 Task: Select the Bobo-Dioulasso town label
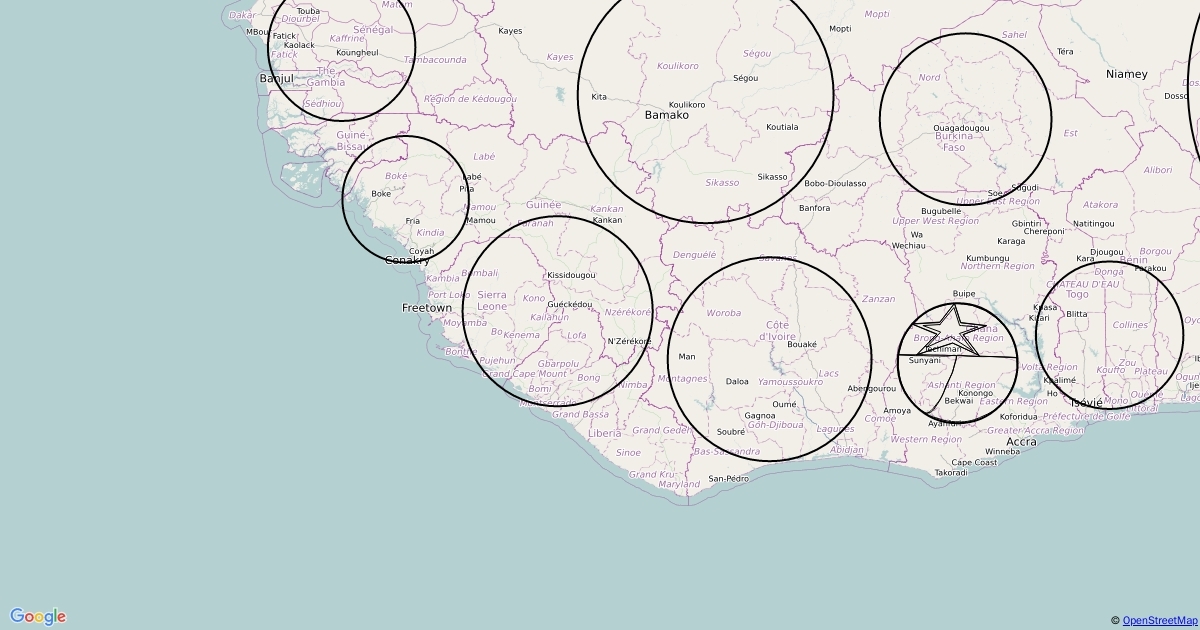835,183
